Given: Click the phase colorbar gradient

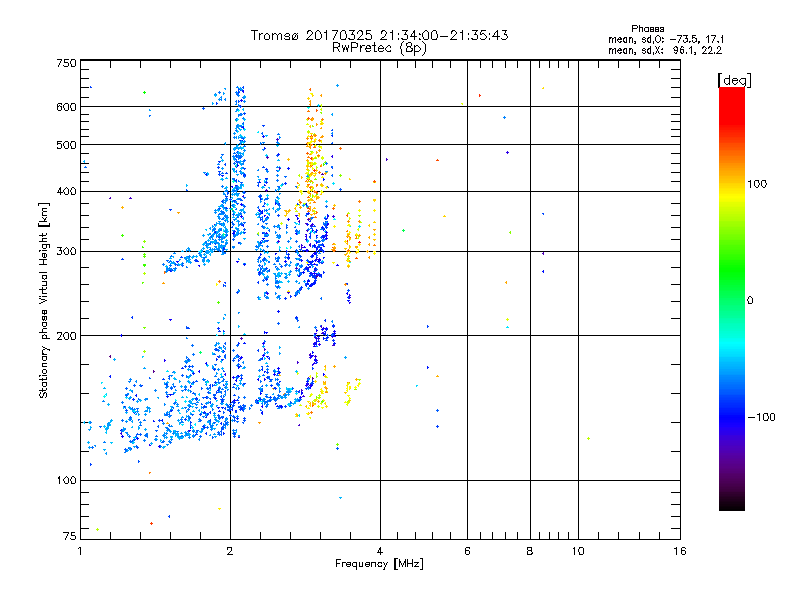Looking at the screenshot, I should click(732, 298).
